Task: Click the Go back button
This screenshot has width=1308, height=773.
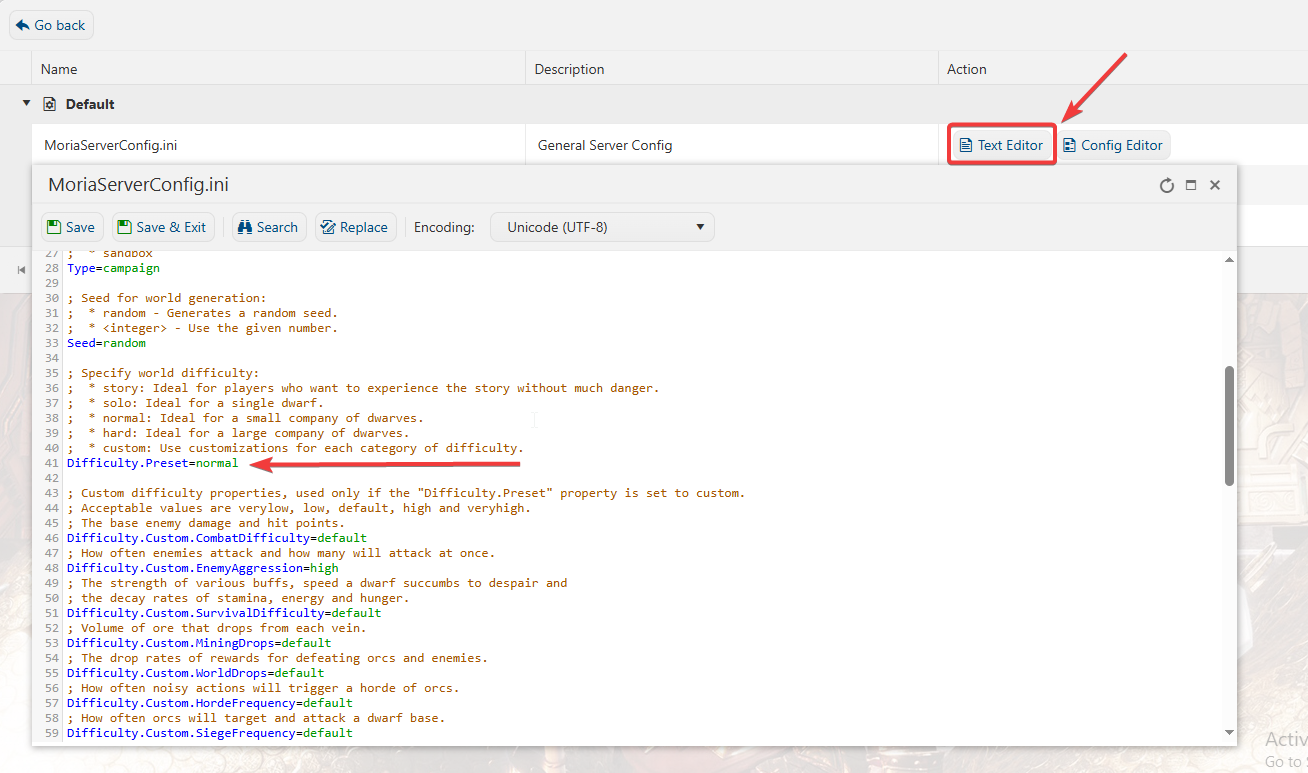Action: point(51,25)
